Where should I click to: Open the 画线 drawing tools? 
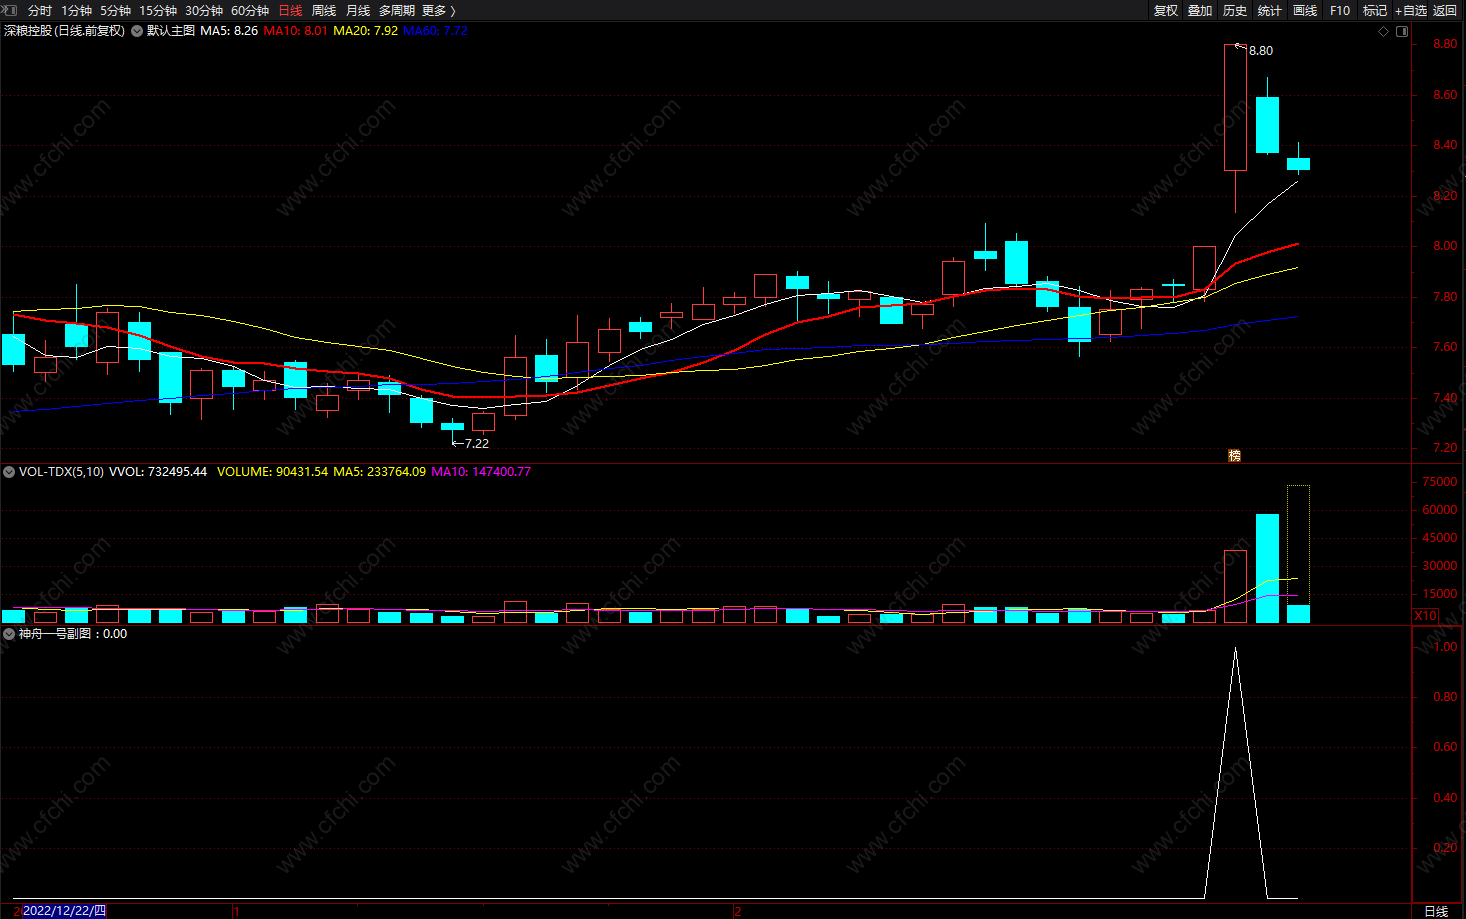pos(1305,10)
